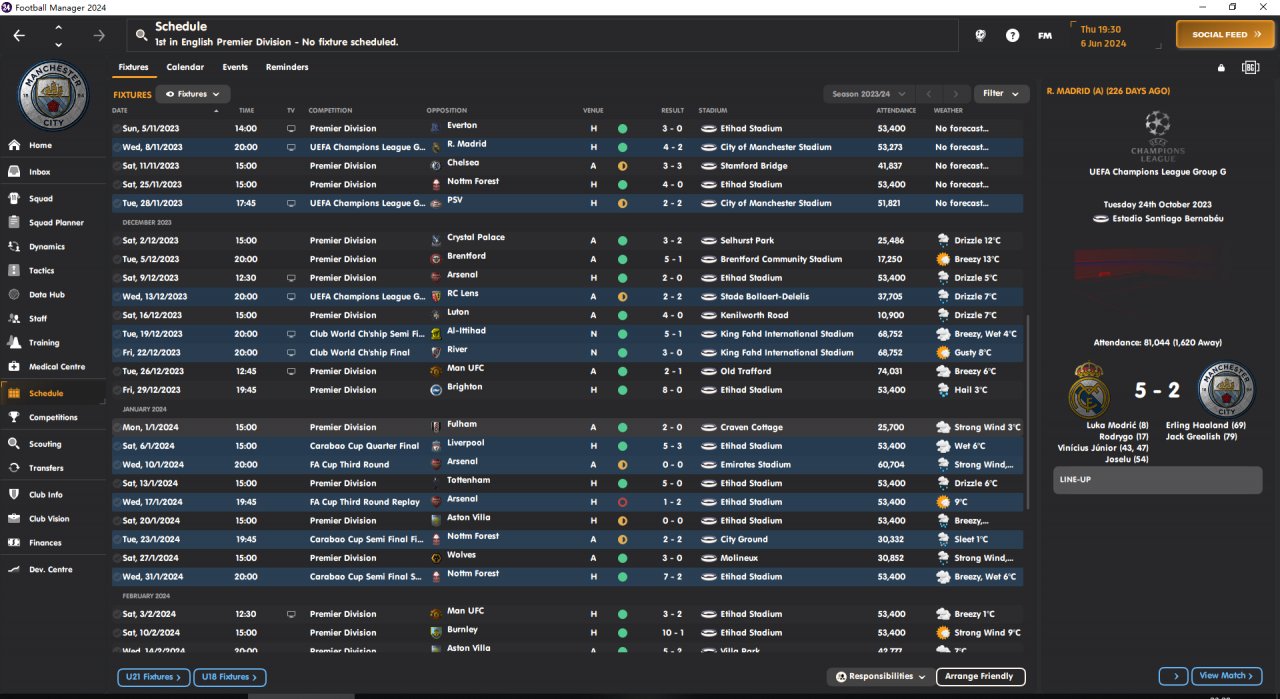Open the Season 2023/24 dropdown

(867, 94)
